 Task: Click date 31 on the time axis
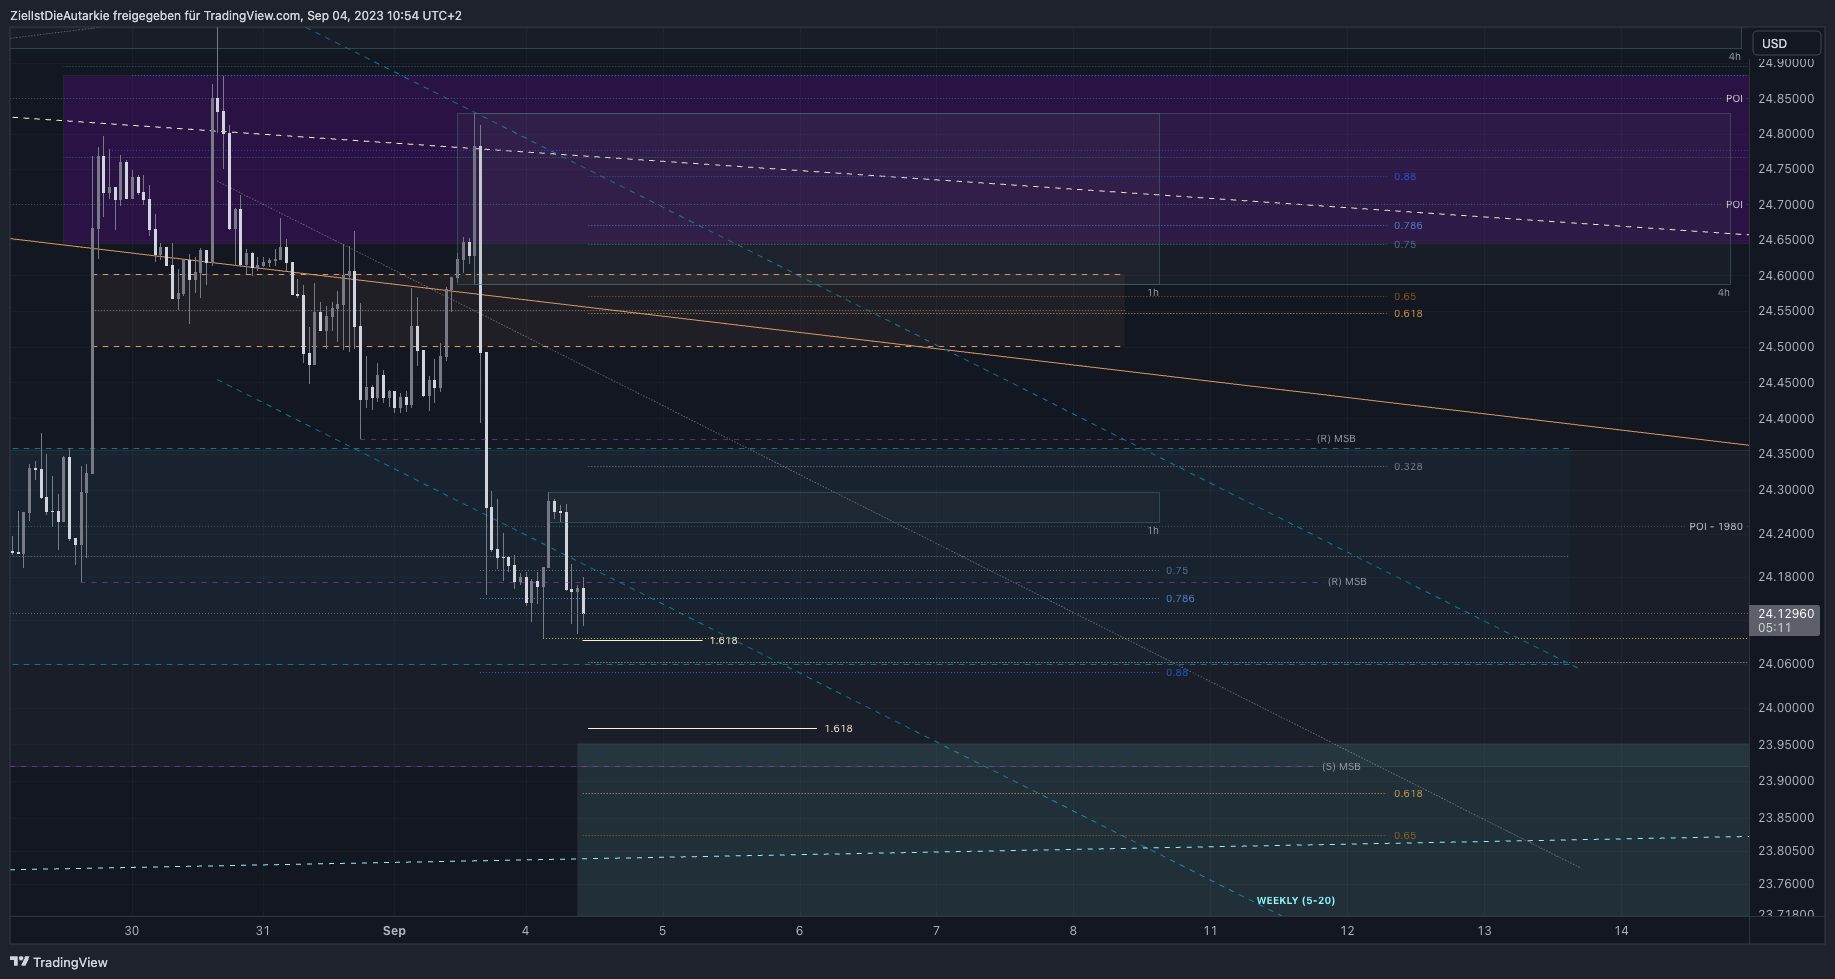coord(263,931)
